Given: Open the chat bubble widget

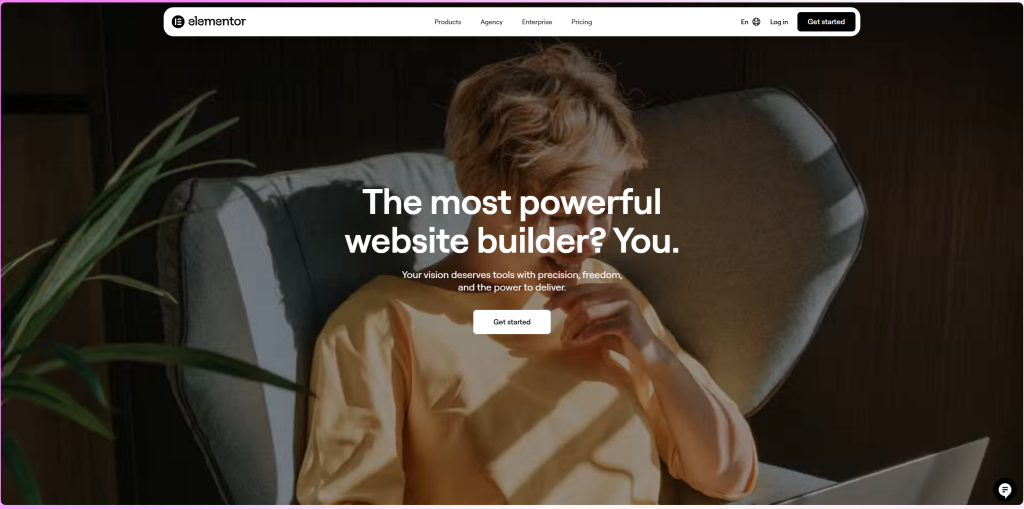Looking at the screenshot, I should pyautogui.click(x=1005, y=489).
